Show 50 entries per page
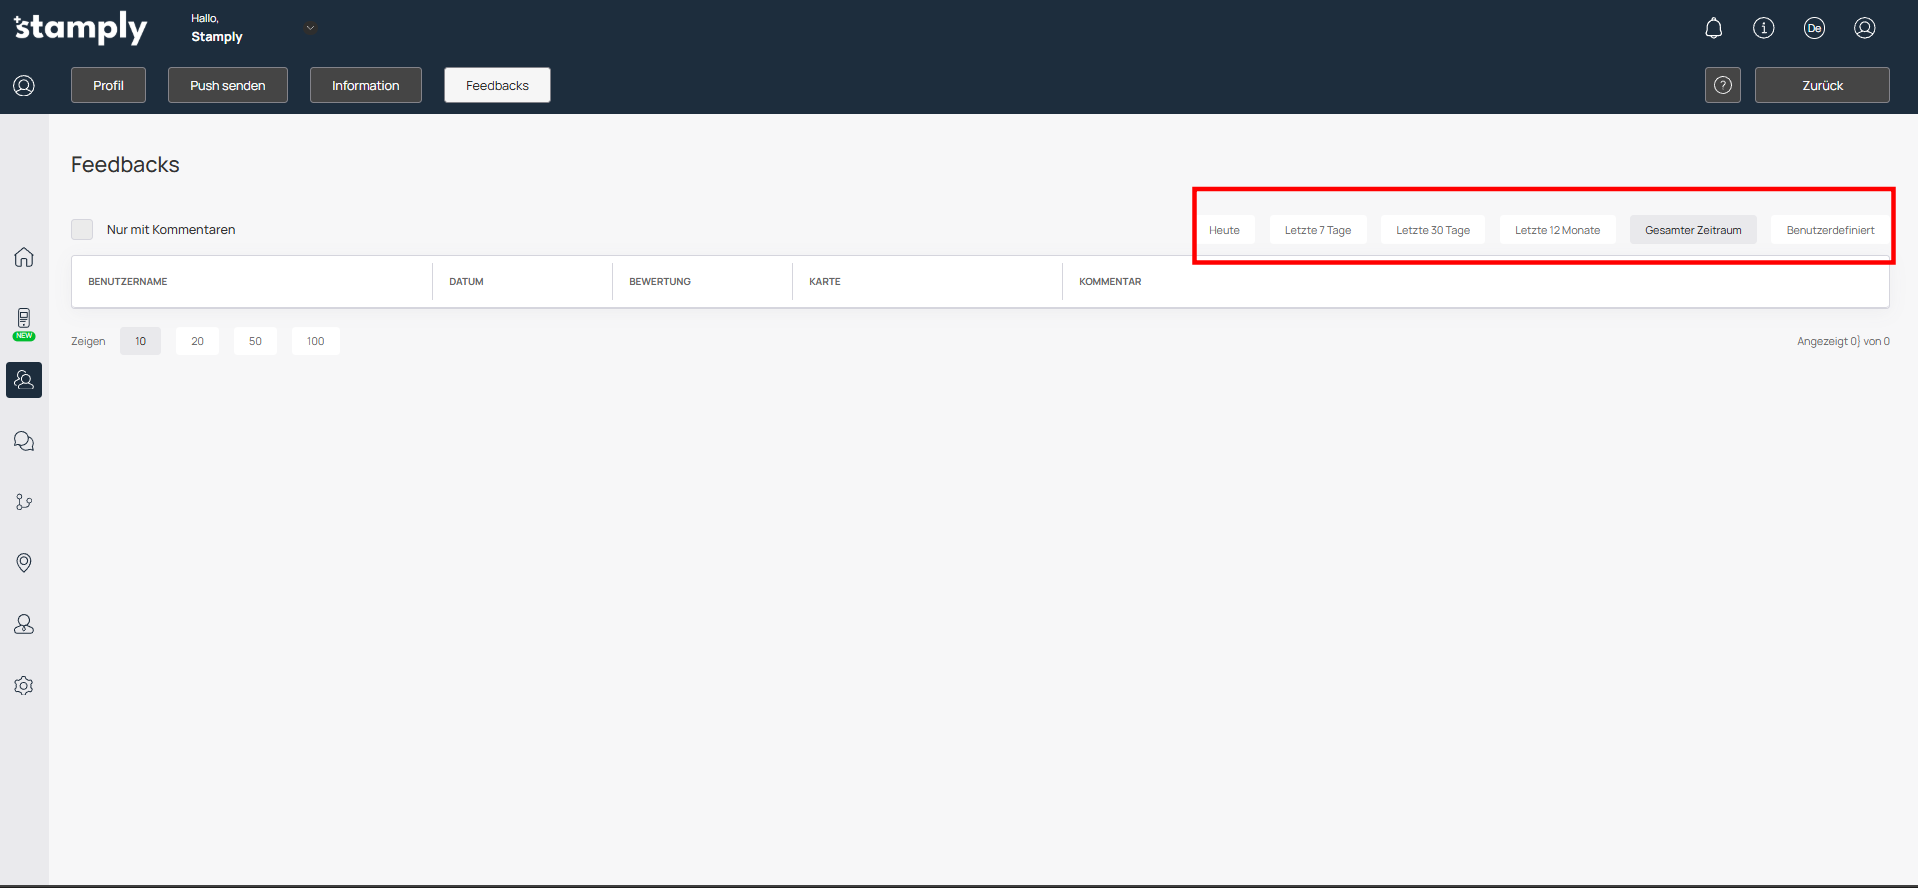The height and width of the screenshot is (888, 1918). tap(255, 341)
